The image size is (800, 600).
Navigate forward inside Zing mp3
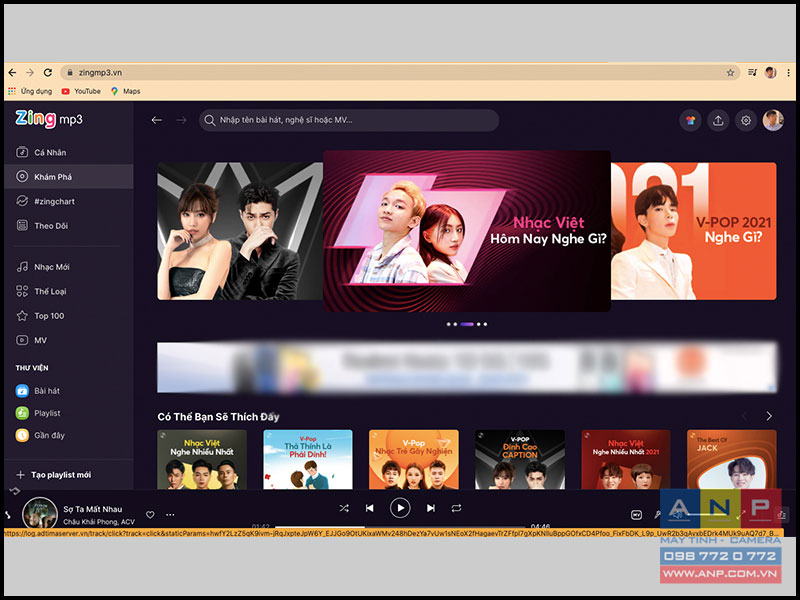181,120
